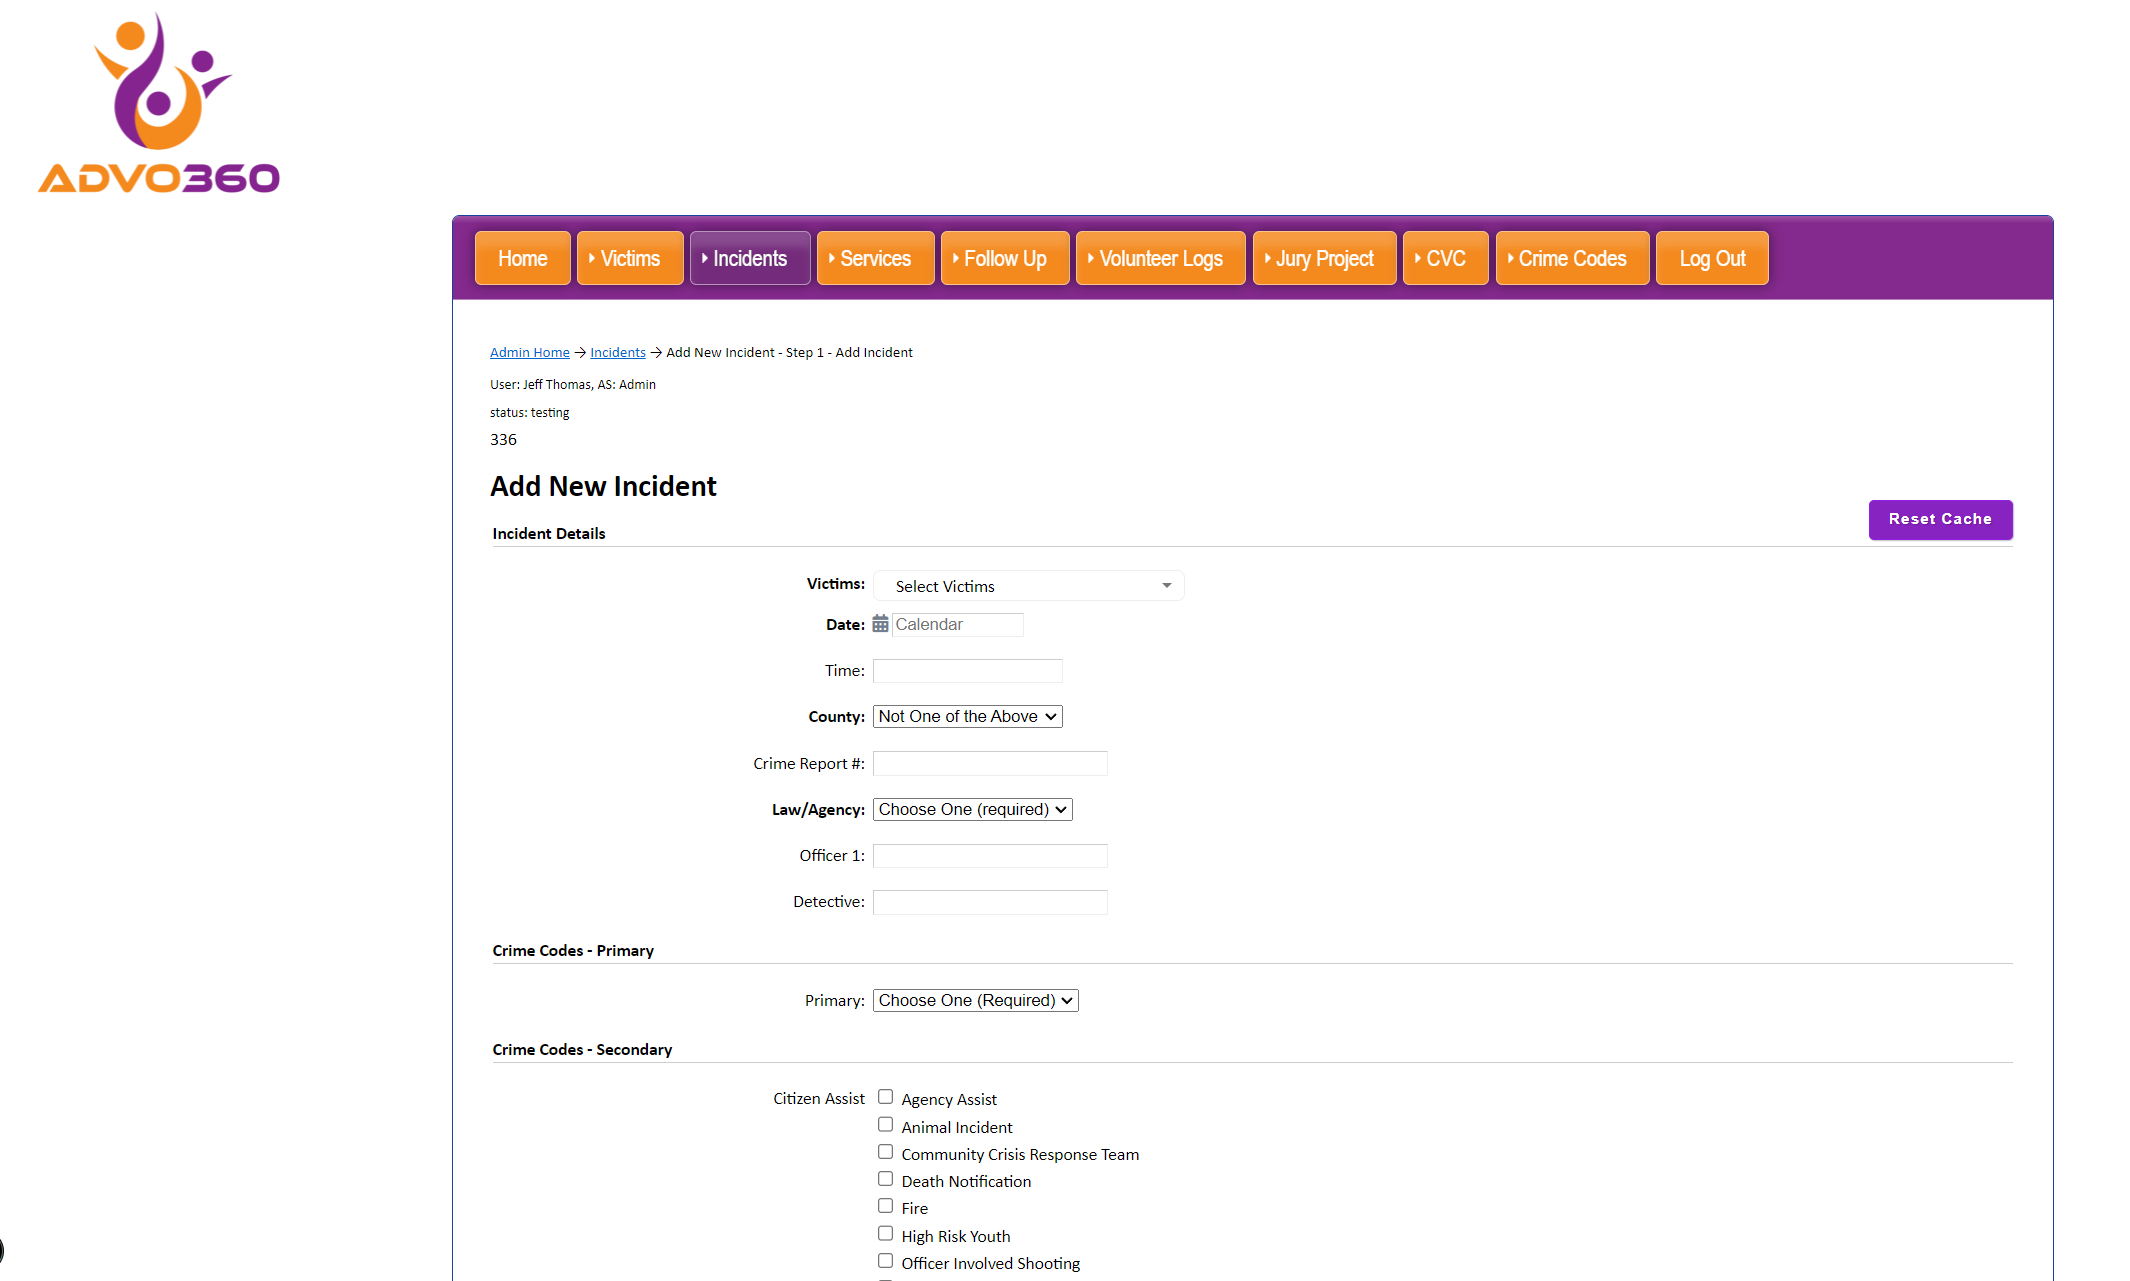Check the Agency Assist checkbox

tap(885, 1097)
